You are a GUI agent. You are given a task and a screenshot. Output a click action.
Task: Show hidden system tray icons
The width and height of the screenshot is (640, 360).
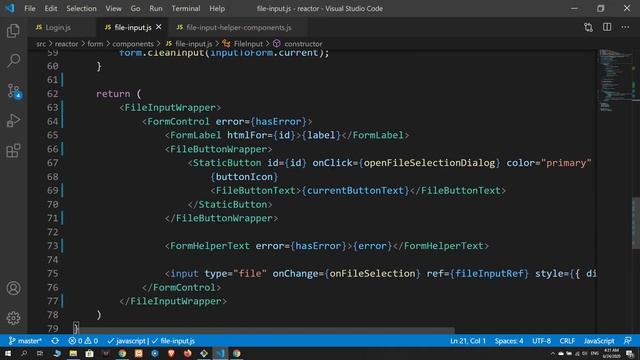coord(553,354)
